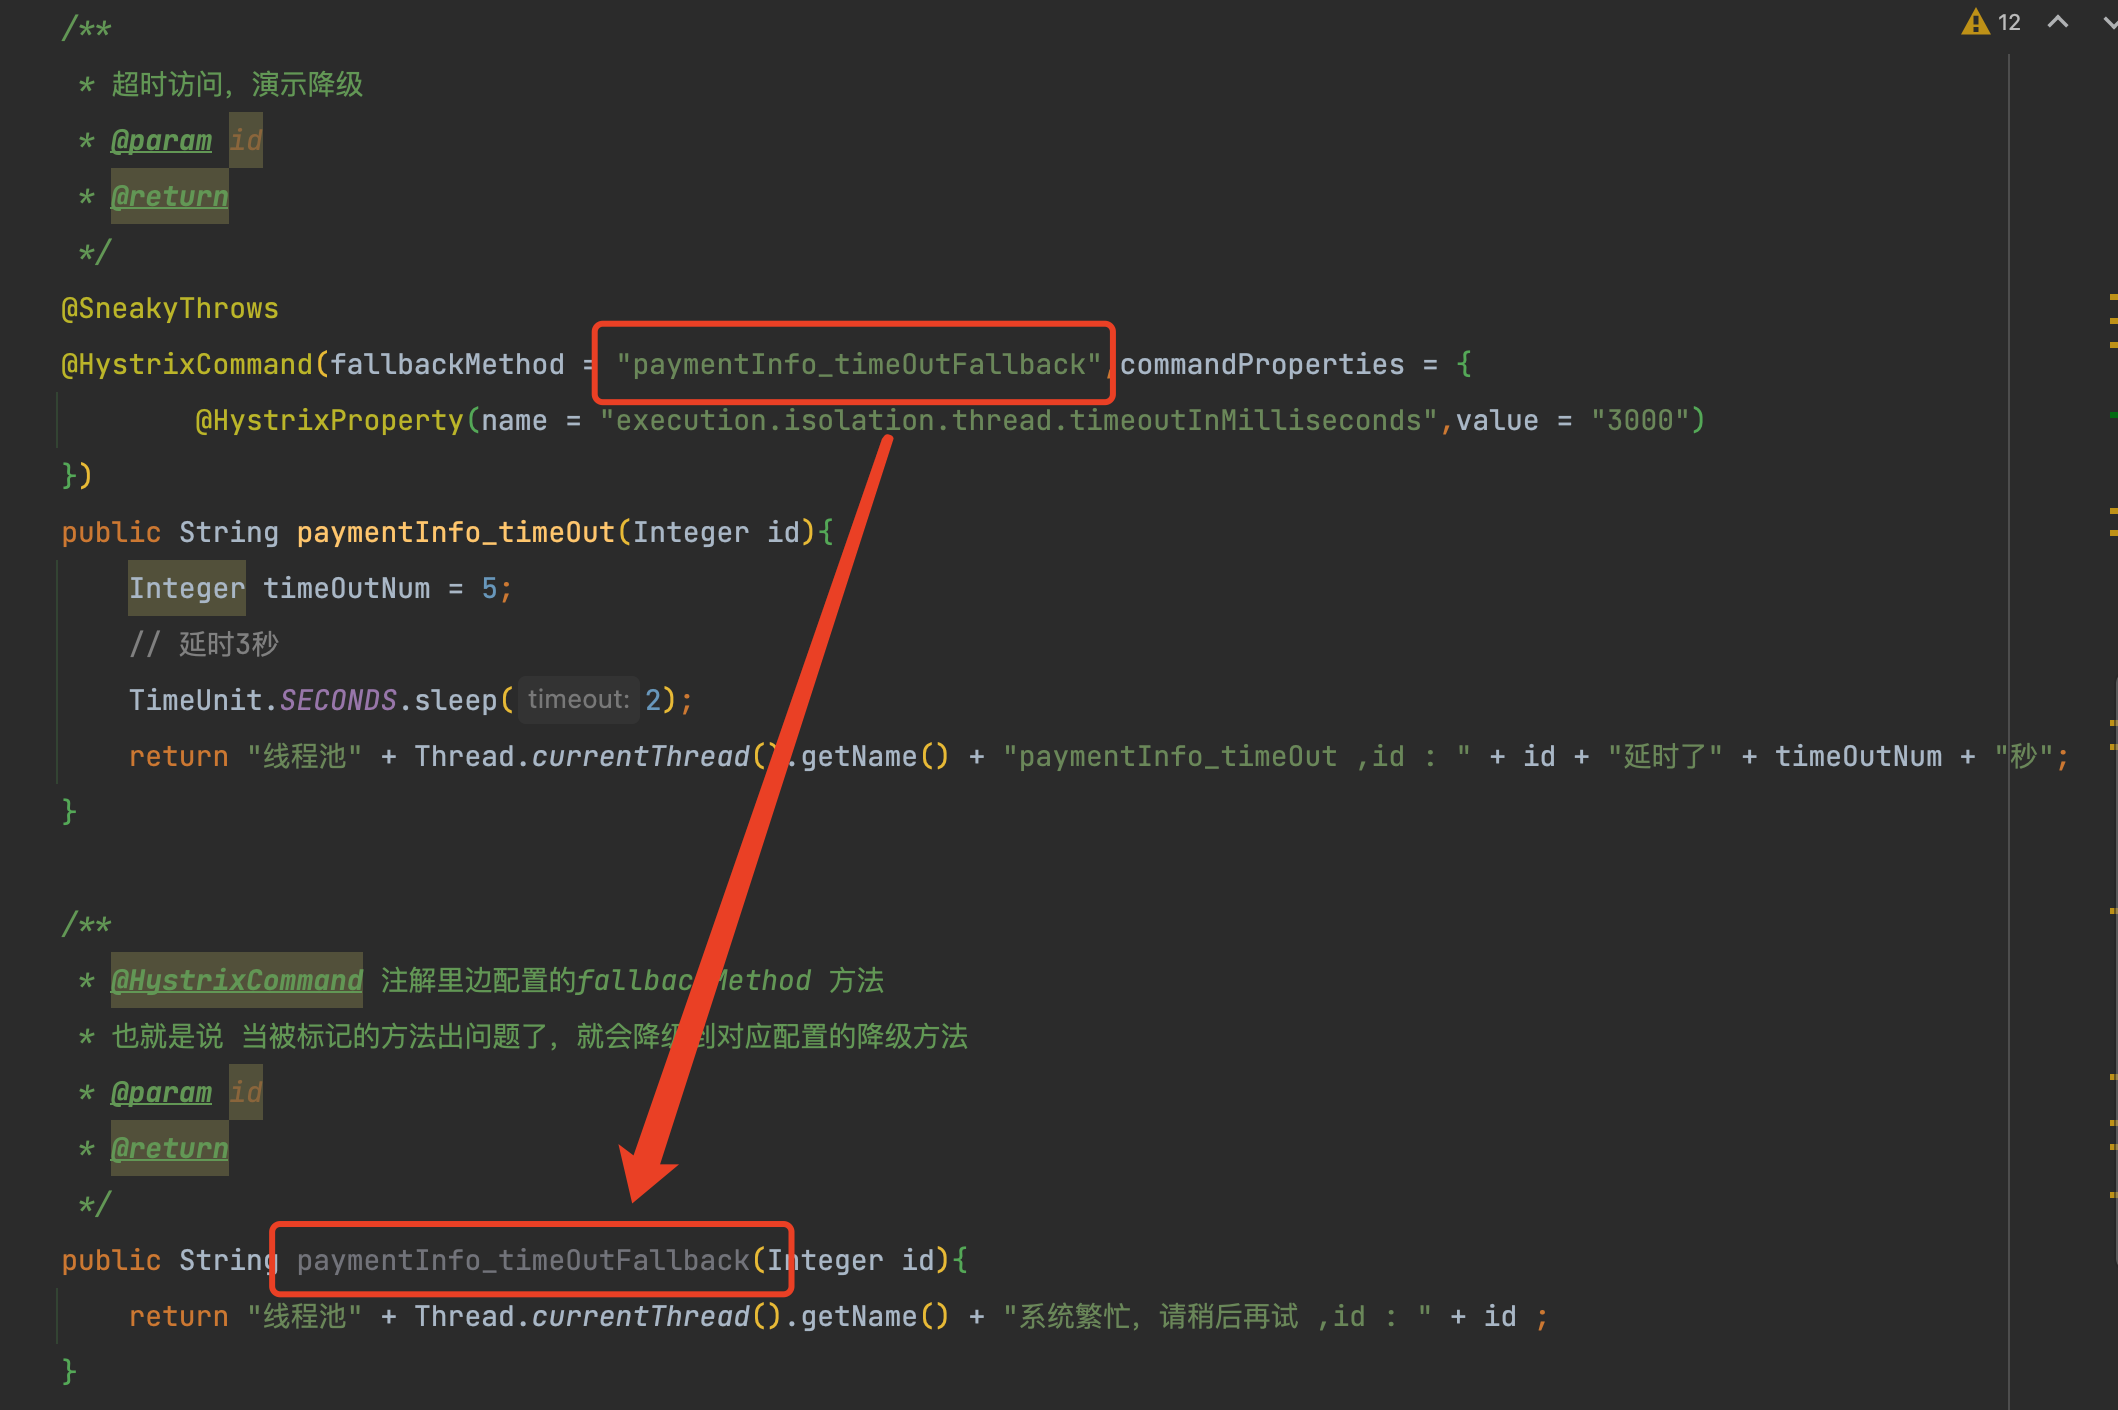
Task: Click the execution.isolation.thread.timeoutInMilliseconds string
Action: pyautogui.click(x=1018, y=420)
